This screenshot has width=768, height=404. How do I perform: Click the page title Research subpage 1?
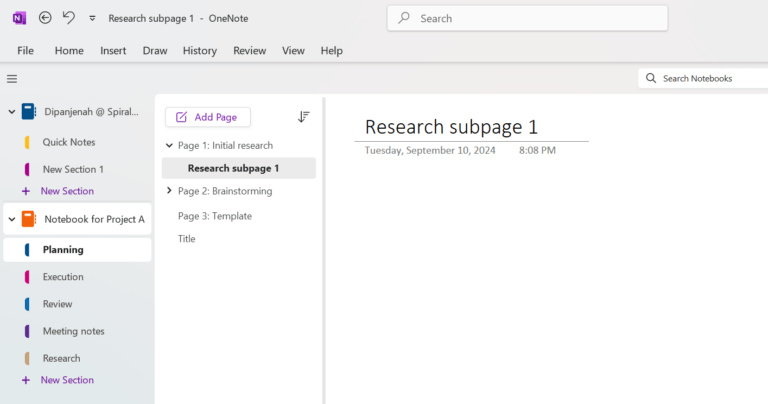click(451, 127)
